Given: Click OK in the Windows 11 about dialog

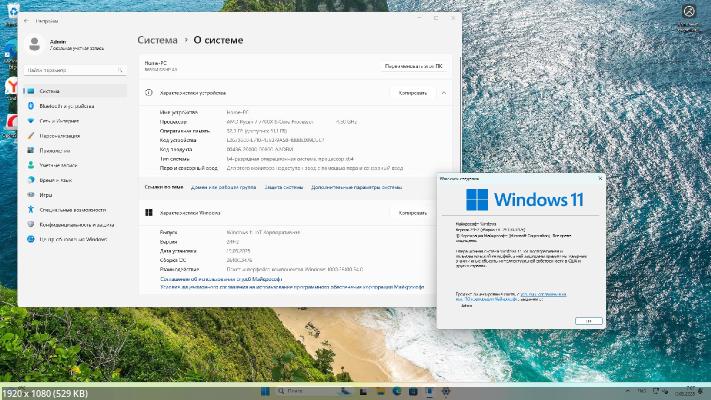Looking at the screenshot, I should click(589, 321).
